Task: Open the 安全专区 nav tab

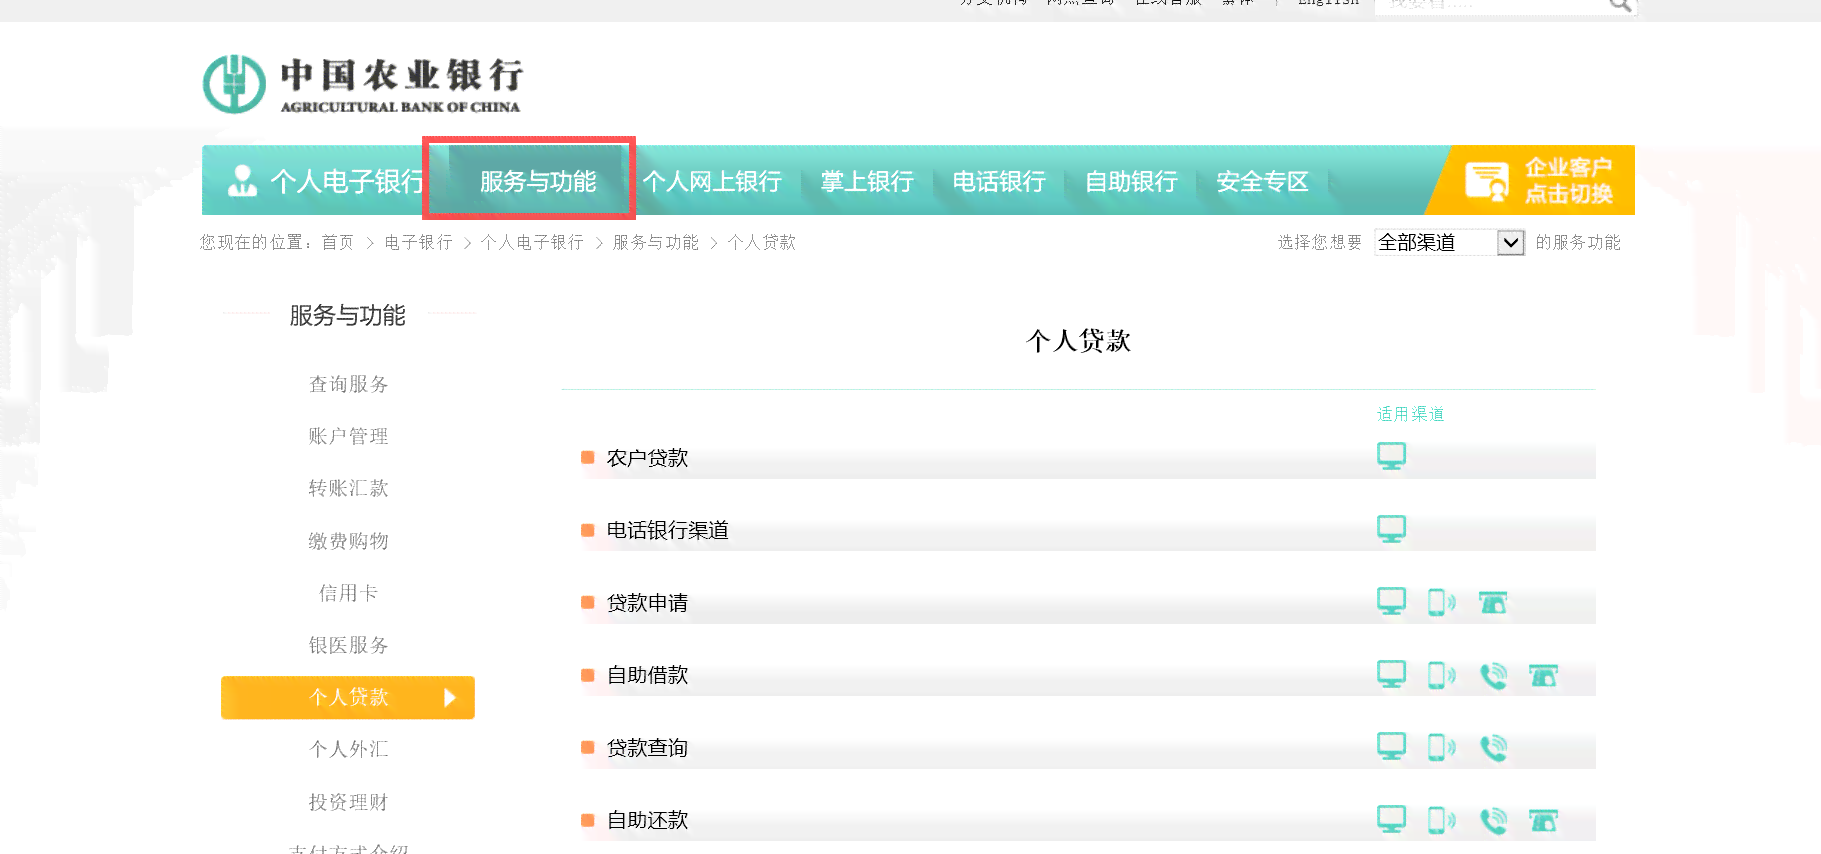Action: 1263,181
